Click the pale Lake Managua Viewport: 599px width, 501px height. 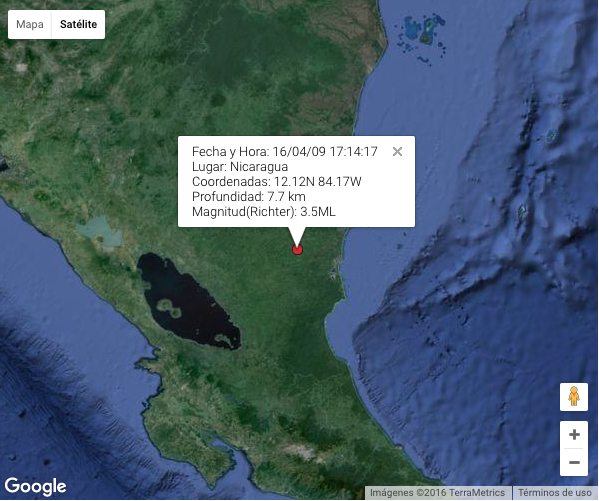99,232
